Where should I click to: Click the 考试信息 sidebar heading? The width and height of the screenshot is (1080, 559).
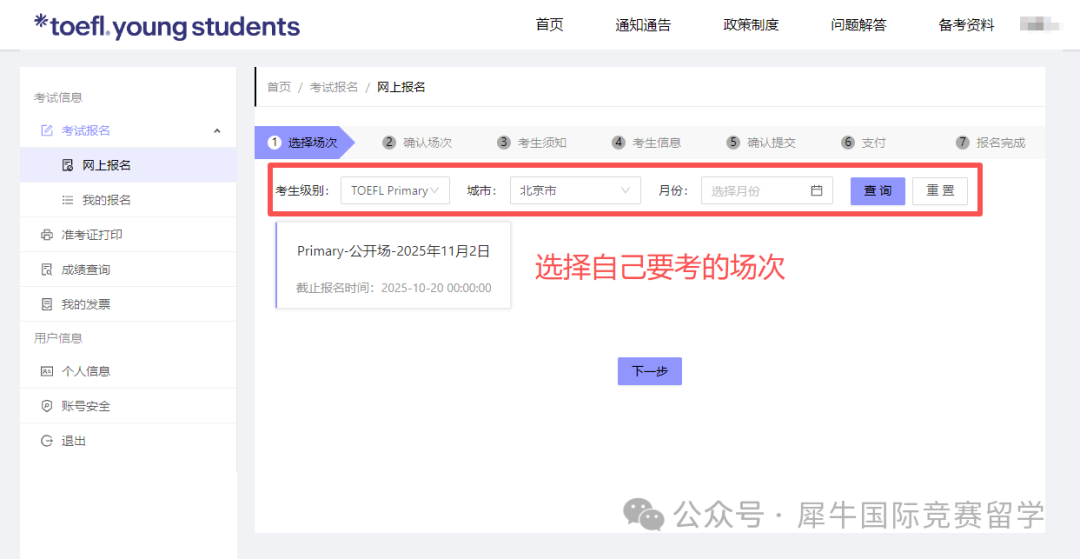click(59, 98)
